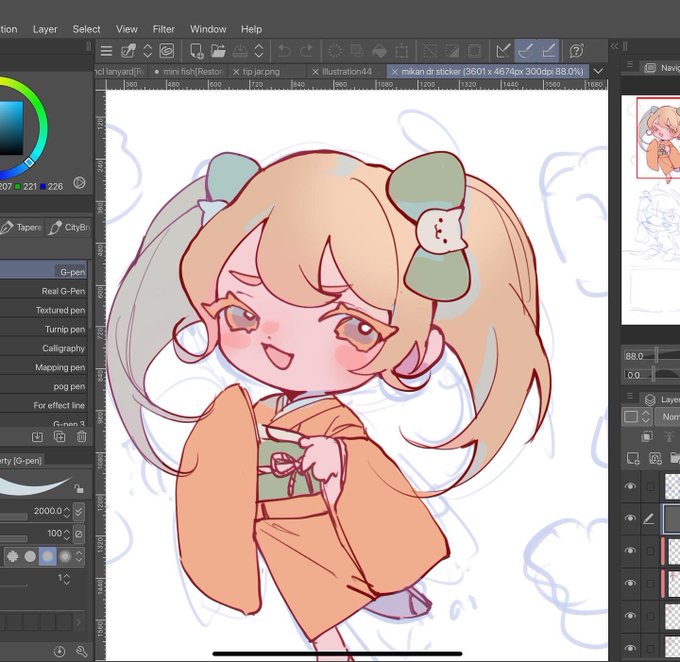
Task: Adjust the opacity 100 stepper arrows
Action: click(x=66, y=534)
